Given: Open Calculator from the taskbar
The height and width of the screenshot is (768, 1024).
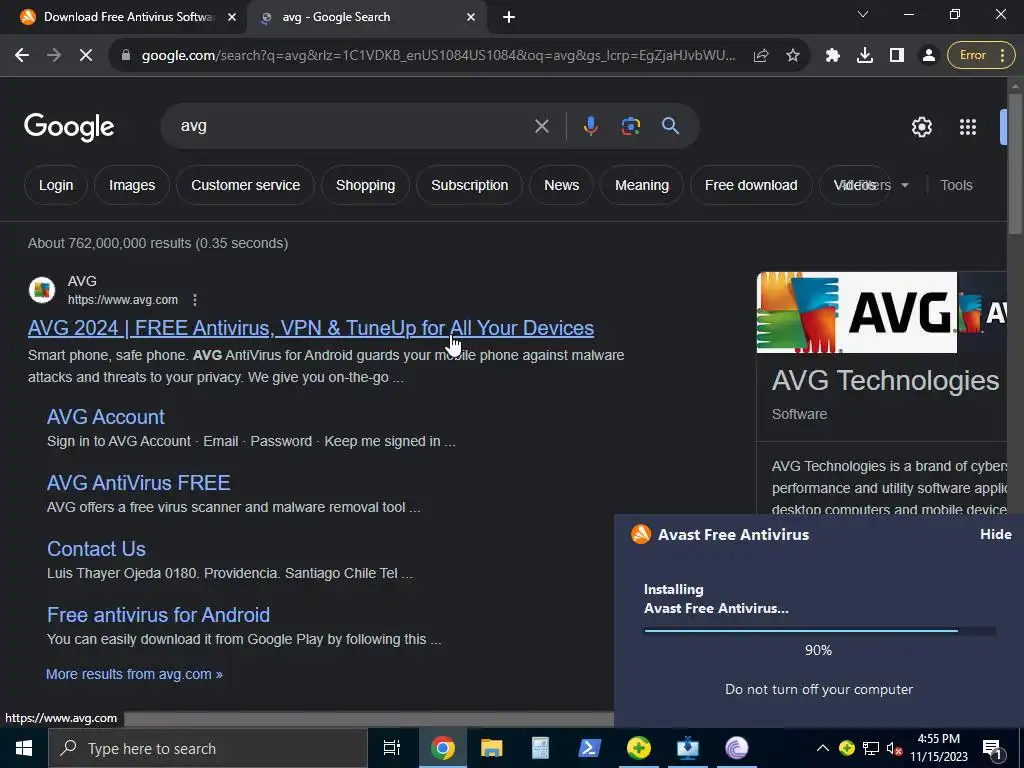Looking at the screenshot, I should click(x=540, y=748).
